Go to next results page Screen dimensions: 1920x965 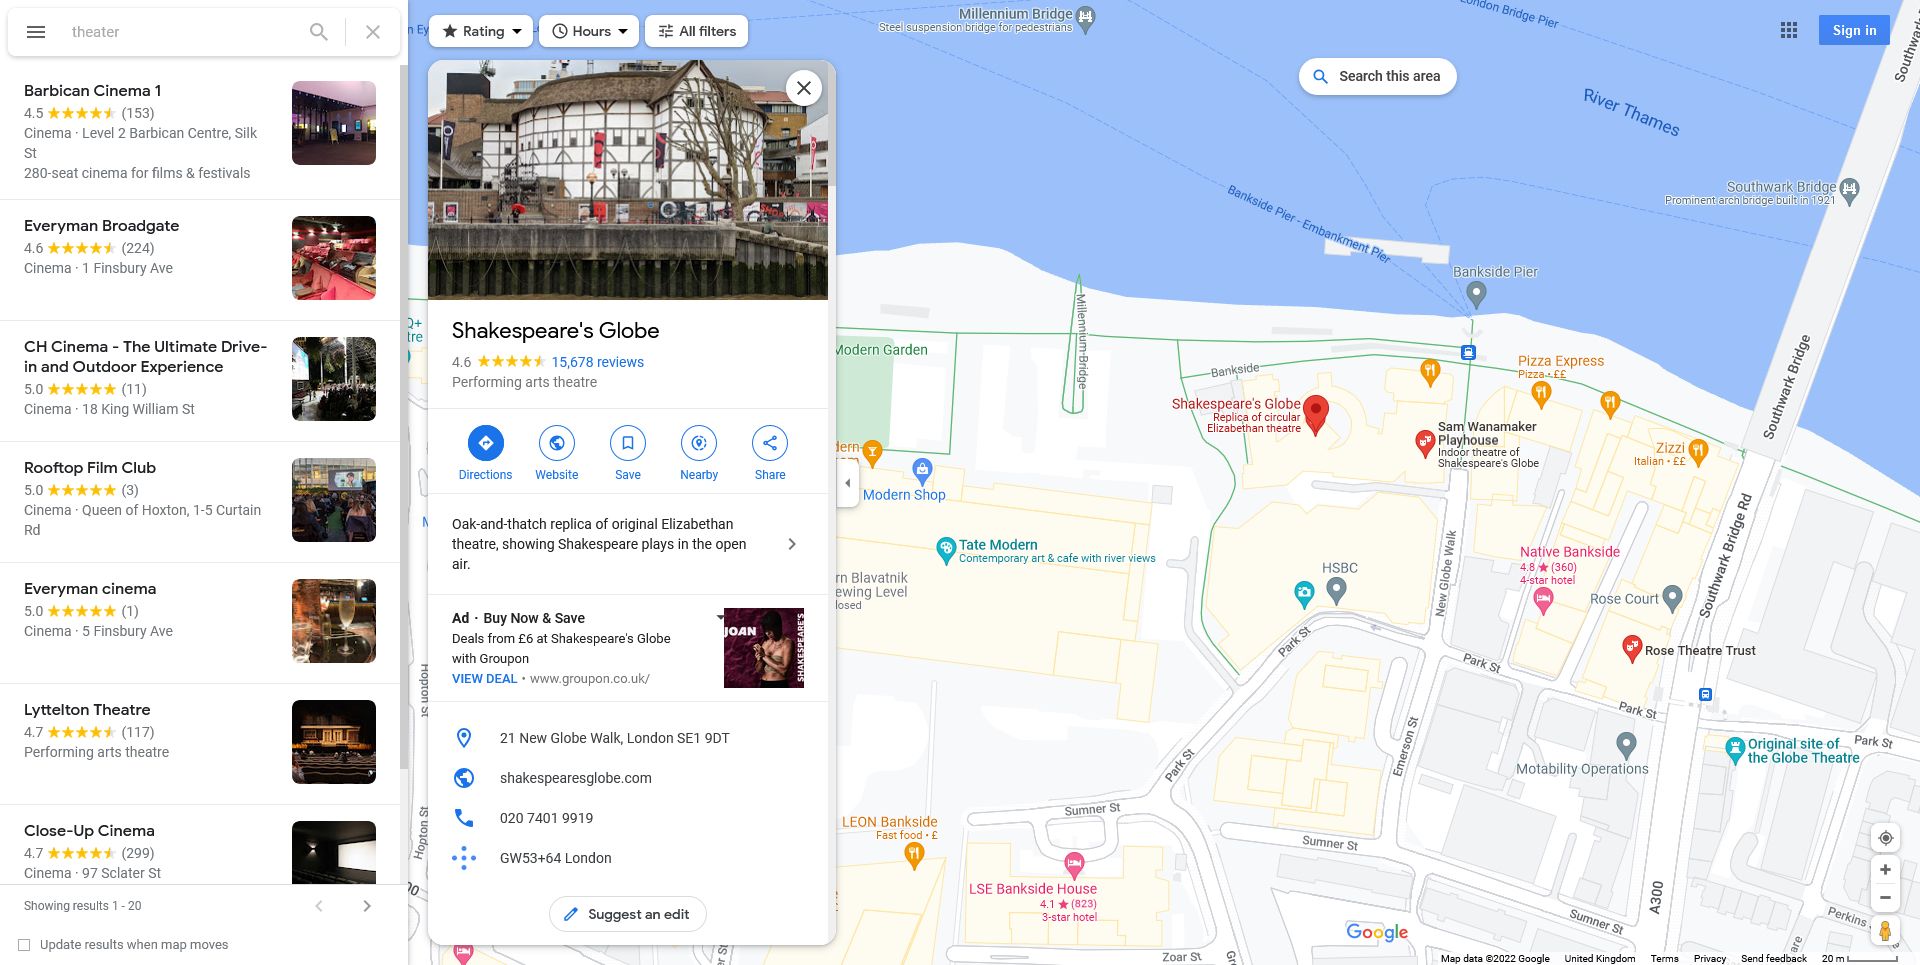coord(367,906)
